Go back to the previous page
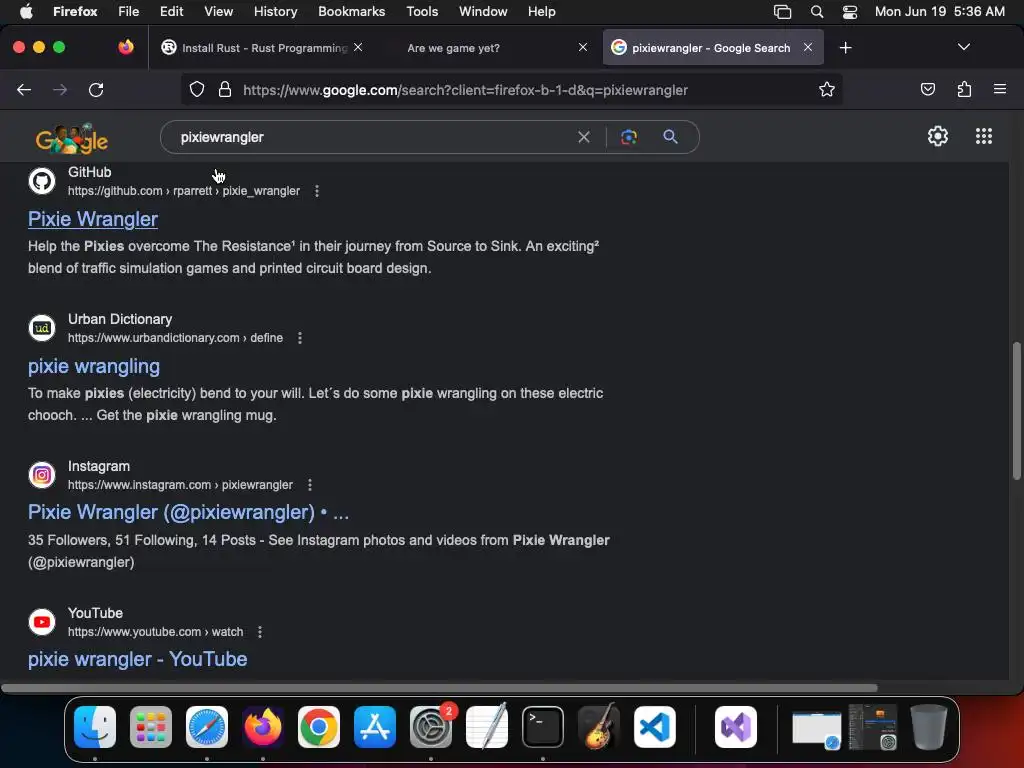Image resolution: width=1024 pixels, height=768 pixels. pyautogui.click(x=24, y=89)
